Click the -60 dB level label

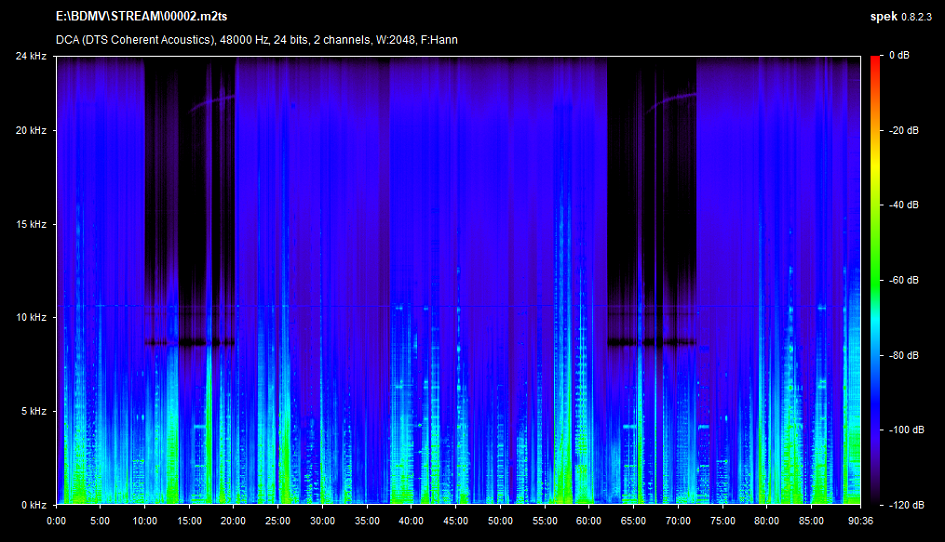(x=901, y=280)
